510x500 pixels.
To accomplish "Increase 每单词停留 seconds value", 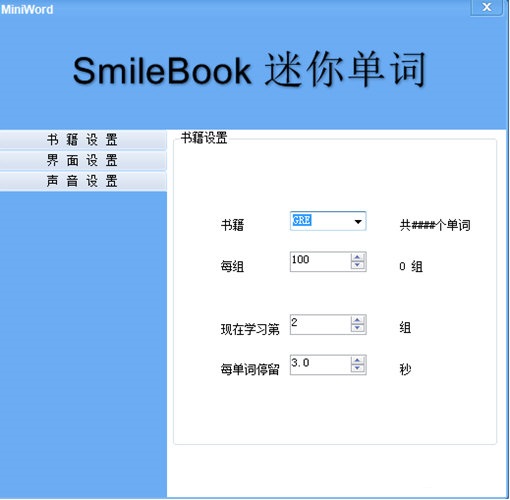I will 357,360.
